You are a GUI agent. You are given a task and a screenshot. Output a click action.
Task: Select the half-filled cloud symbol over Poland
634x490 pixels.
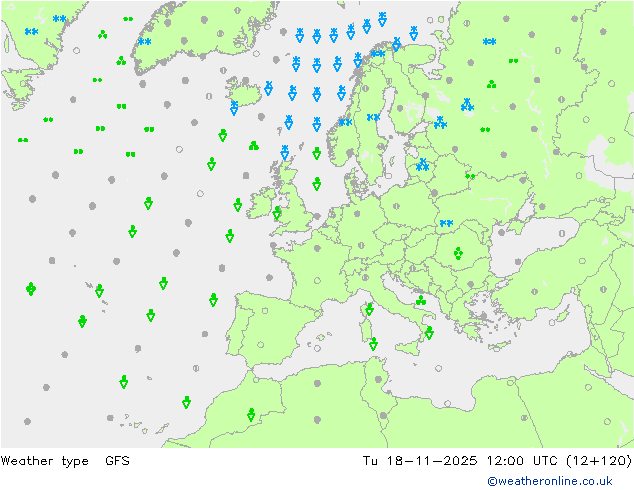(396, 206)
